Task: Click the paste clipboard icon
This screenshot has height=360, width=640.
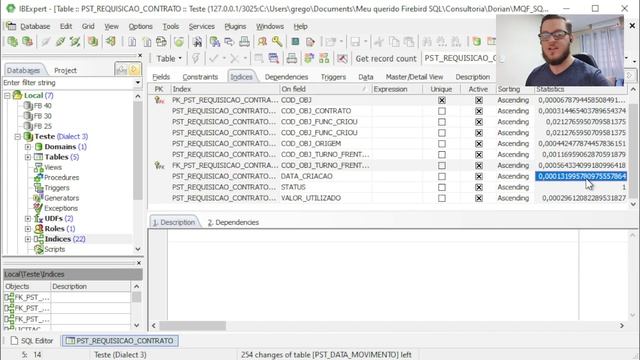Action: click(409, 41)
